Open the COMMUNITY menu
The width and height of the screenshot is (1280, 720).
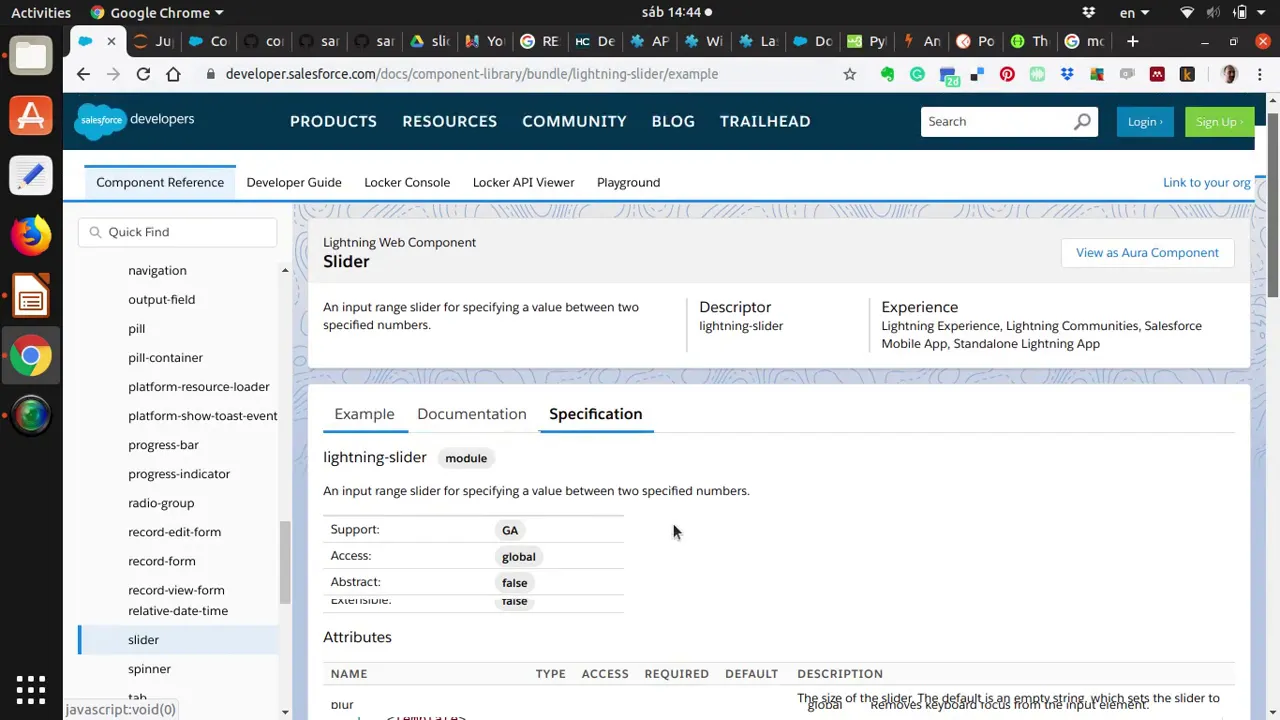tap(574, 121)
